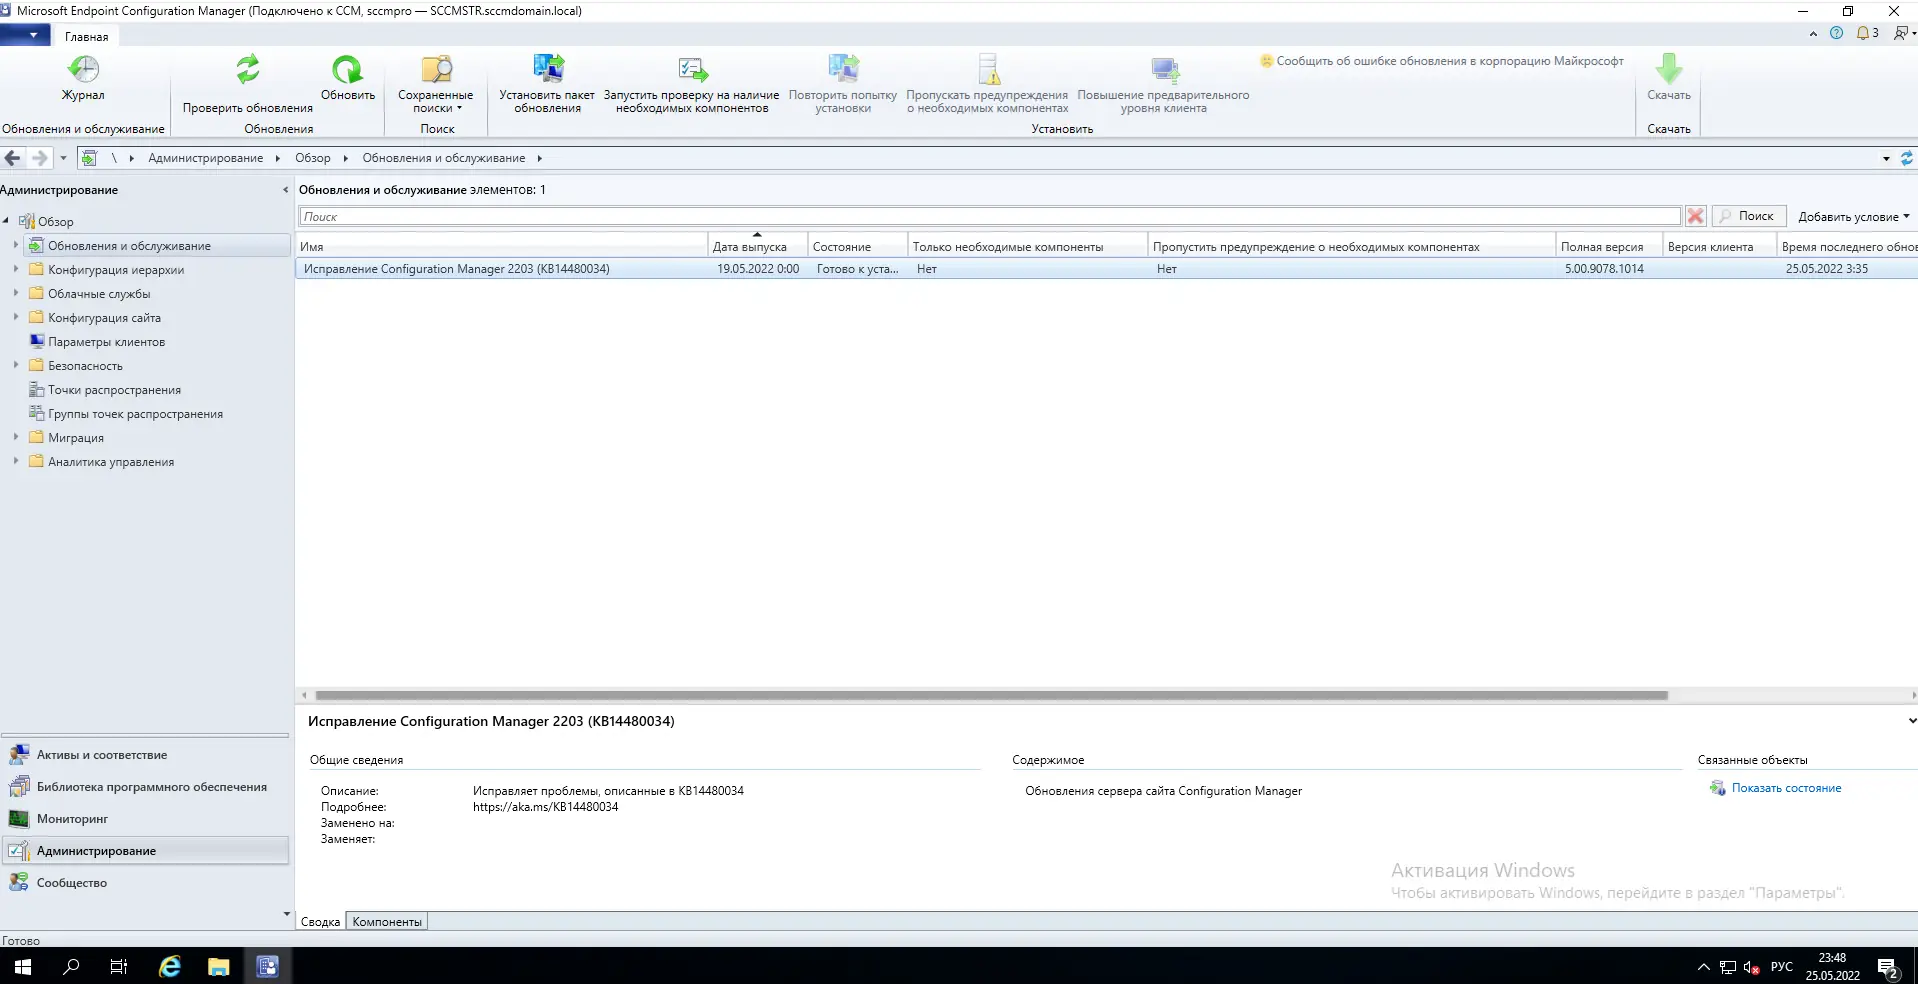
Task: Open notifications bell icon showing 3
Action: point(1867,33)
